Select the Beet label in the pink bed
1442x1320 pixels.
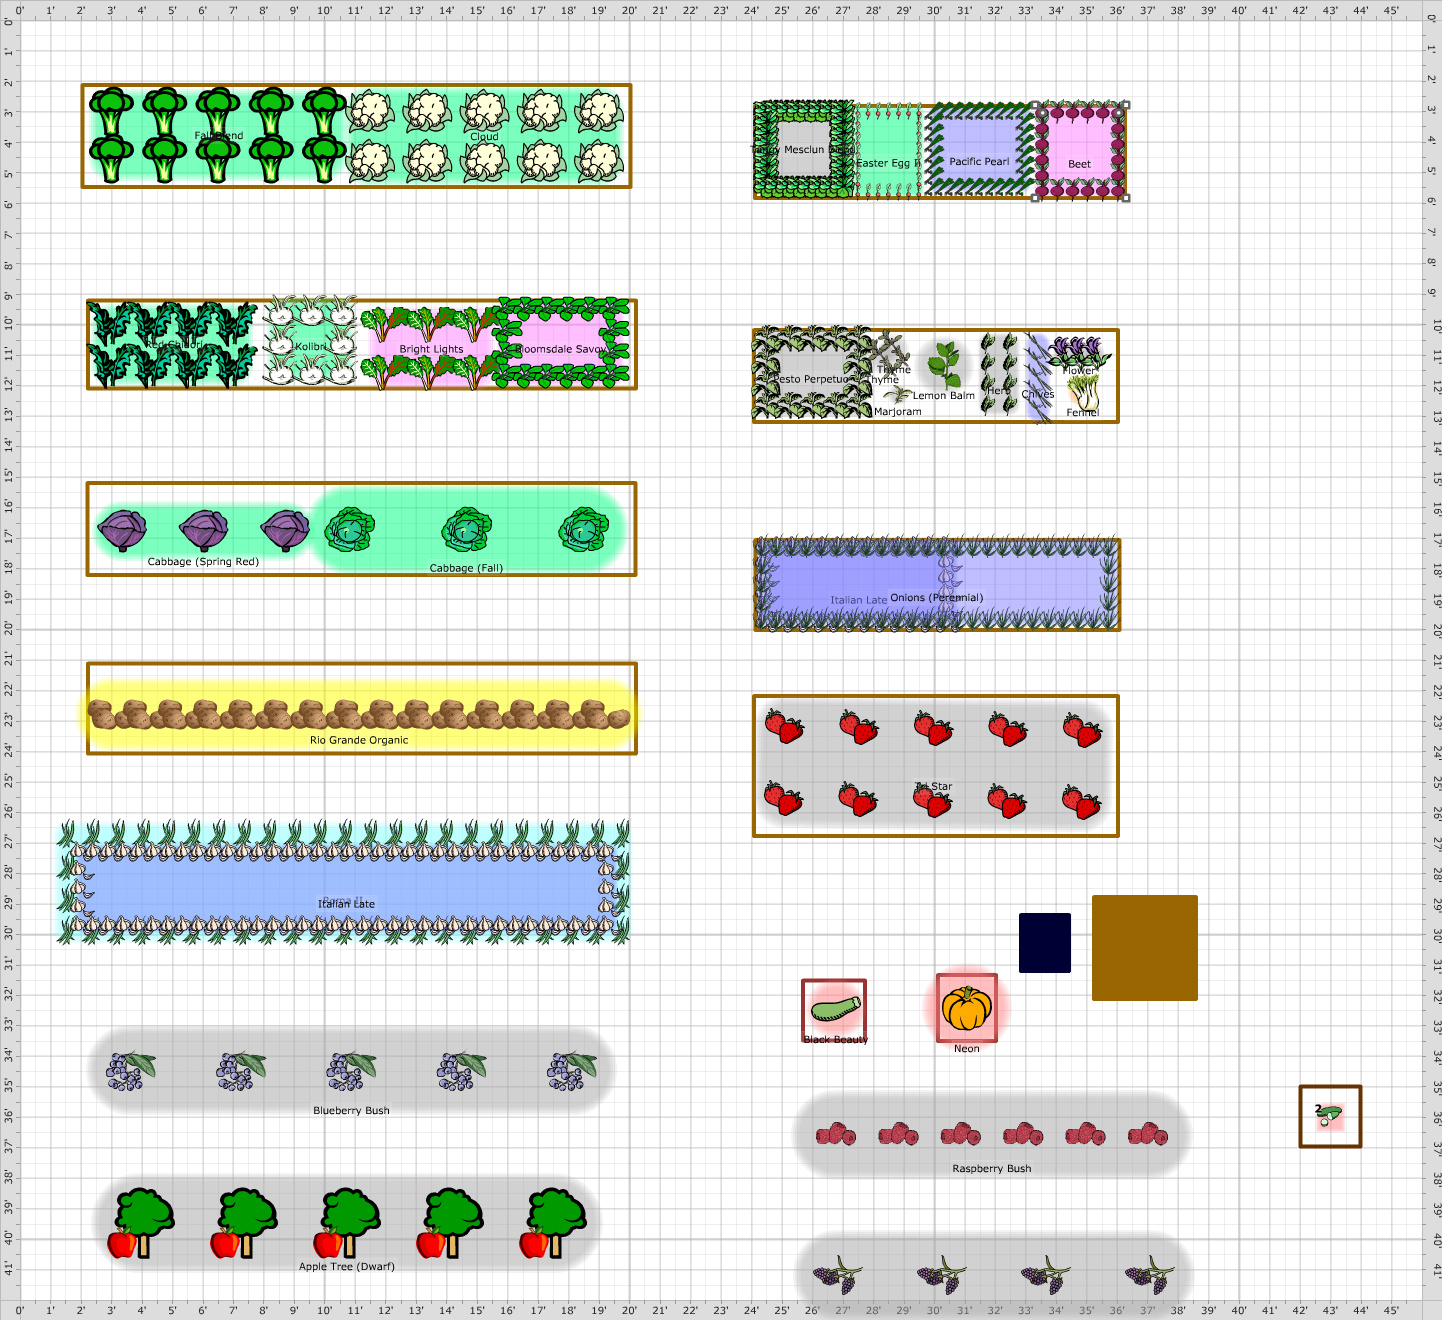(x=1080, y=164)
